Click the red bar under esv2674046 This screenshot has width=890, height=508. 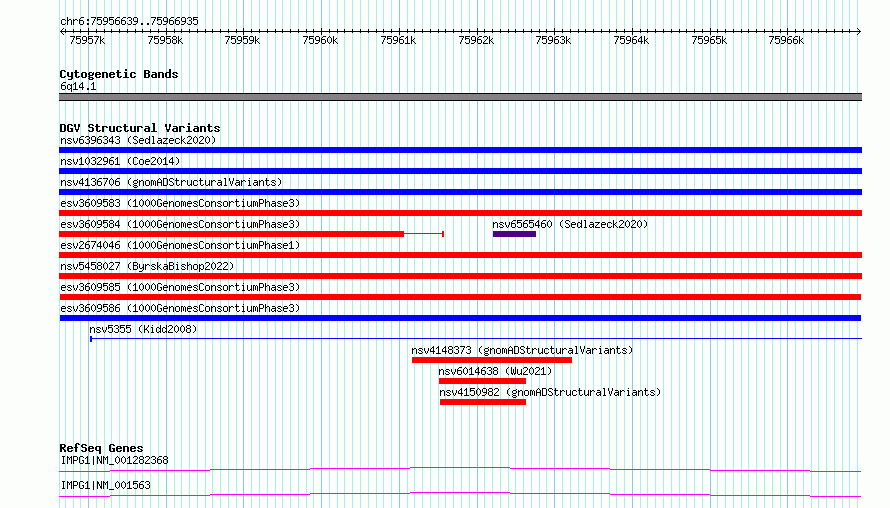click(x=460, y=255)
